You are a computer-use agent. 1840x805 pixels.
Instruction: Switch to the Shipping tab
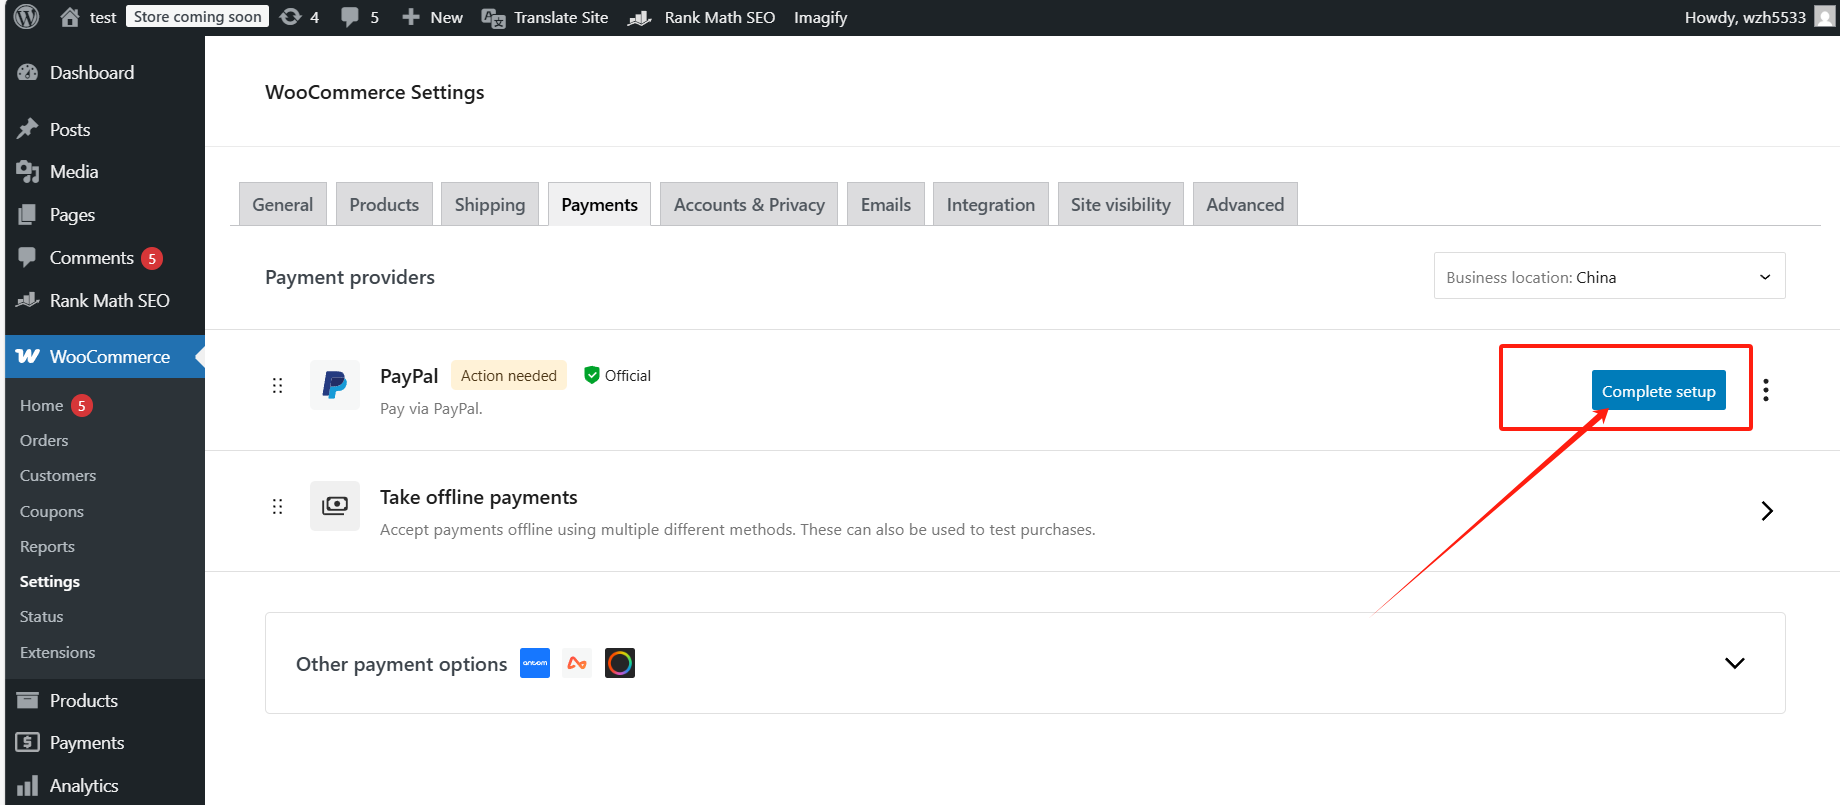489,205
